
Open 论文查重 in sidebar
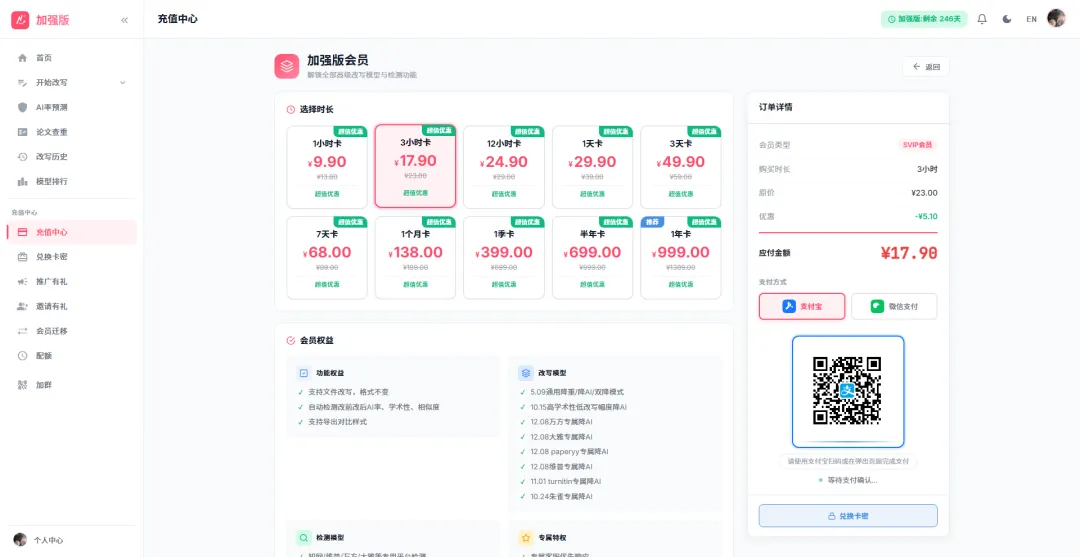pyautogui.click(x=72, y=132)
